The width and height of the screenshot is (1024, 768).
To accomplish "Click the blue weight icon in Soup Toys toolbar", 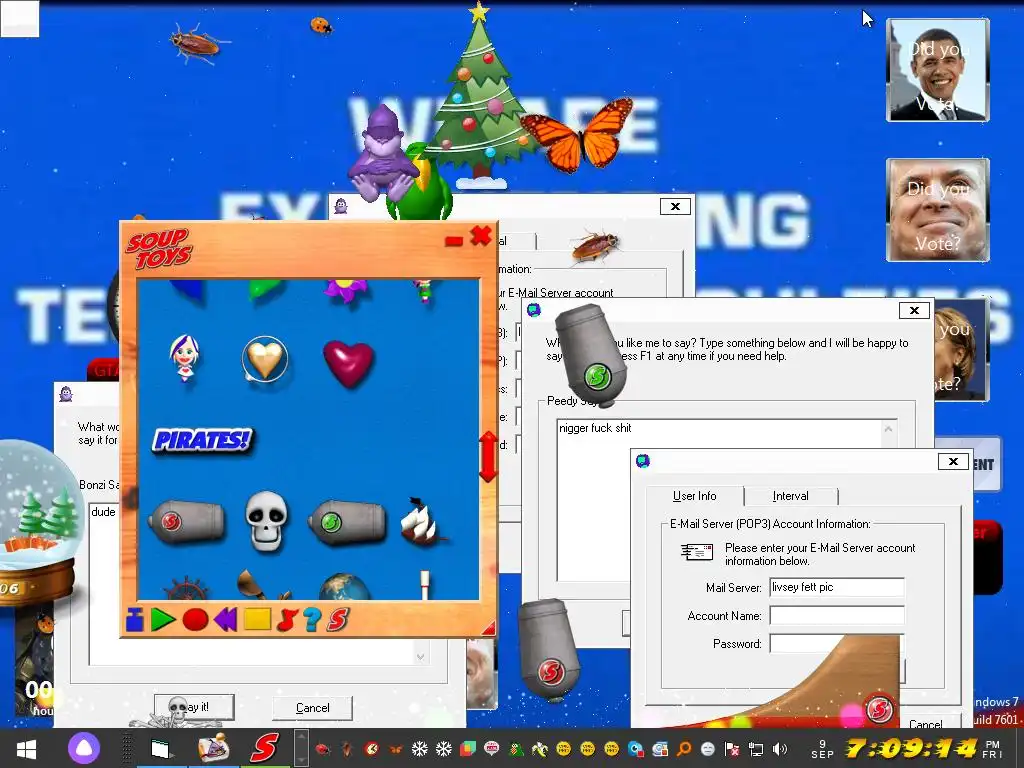I will pos(135,620).
